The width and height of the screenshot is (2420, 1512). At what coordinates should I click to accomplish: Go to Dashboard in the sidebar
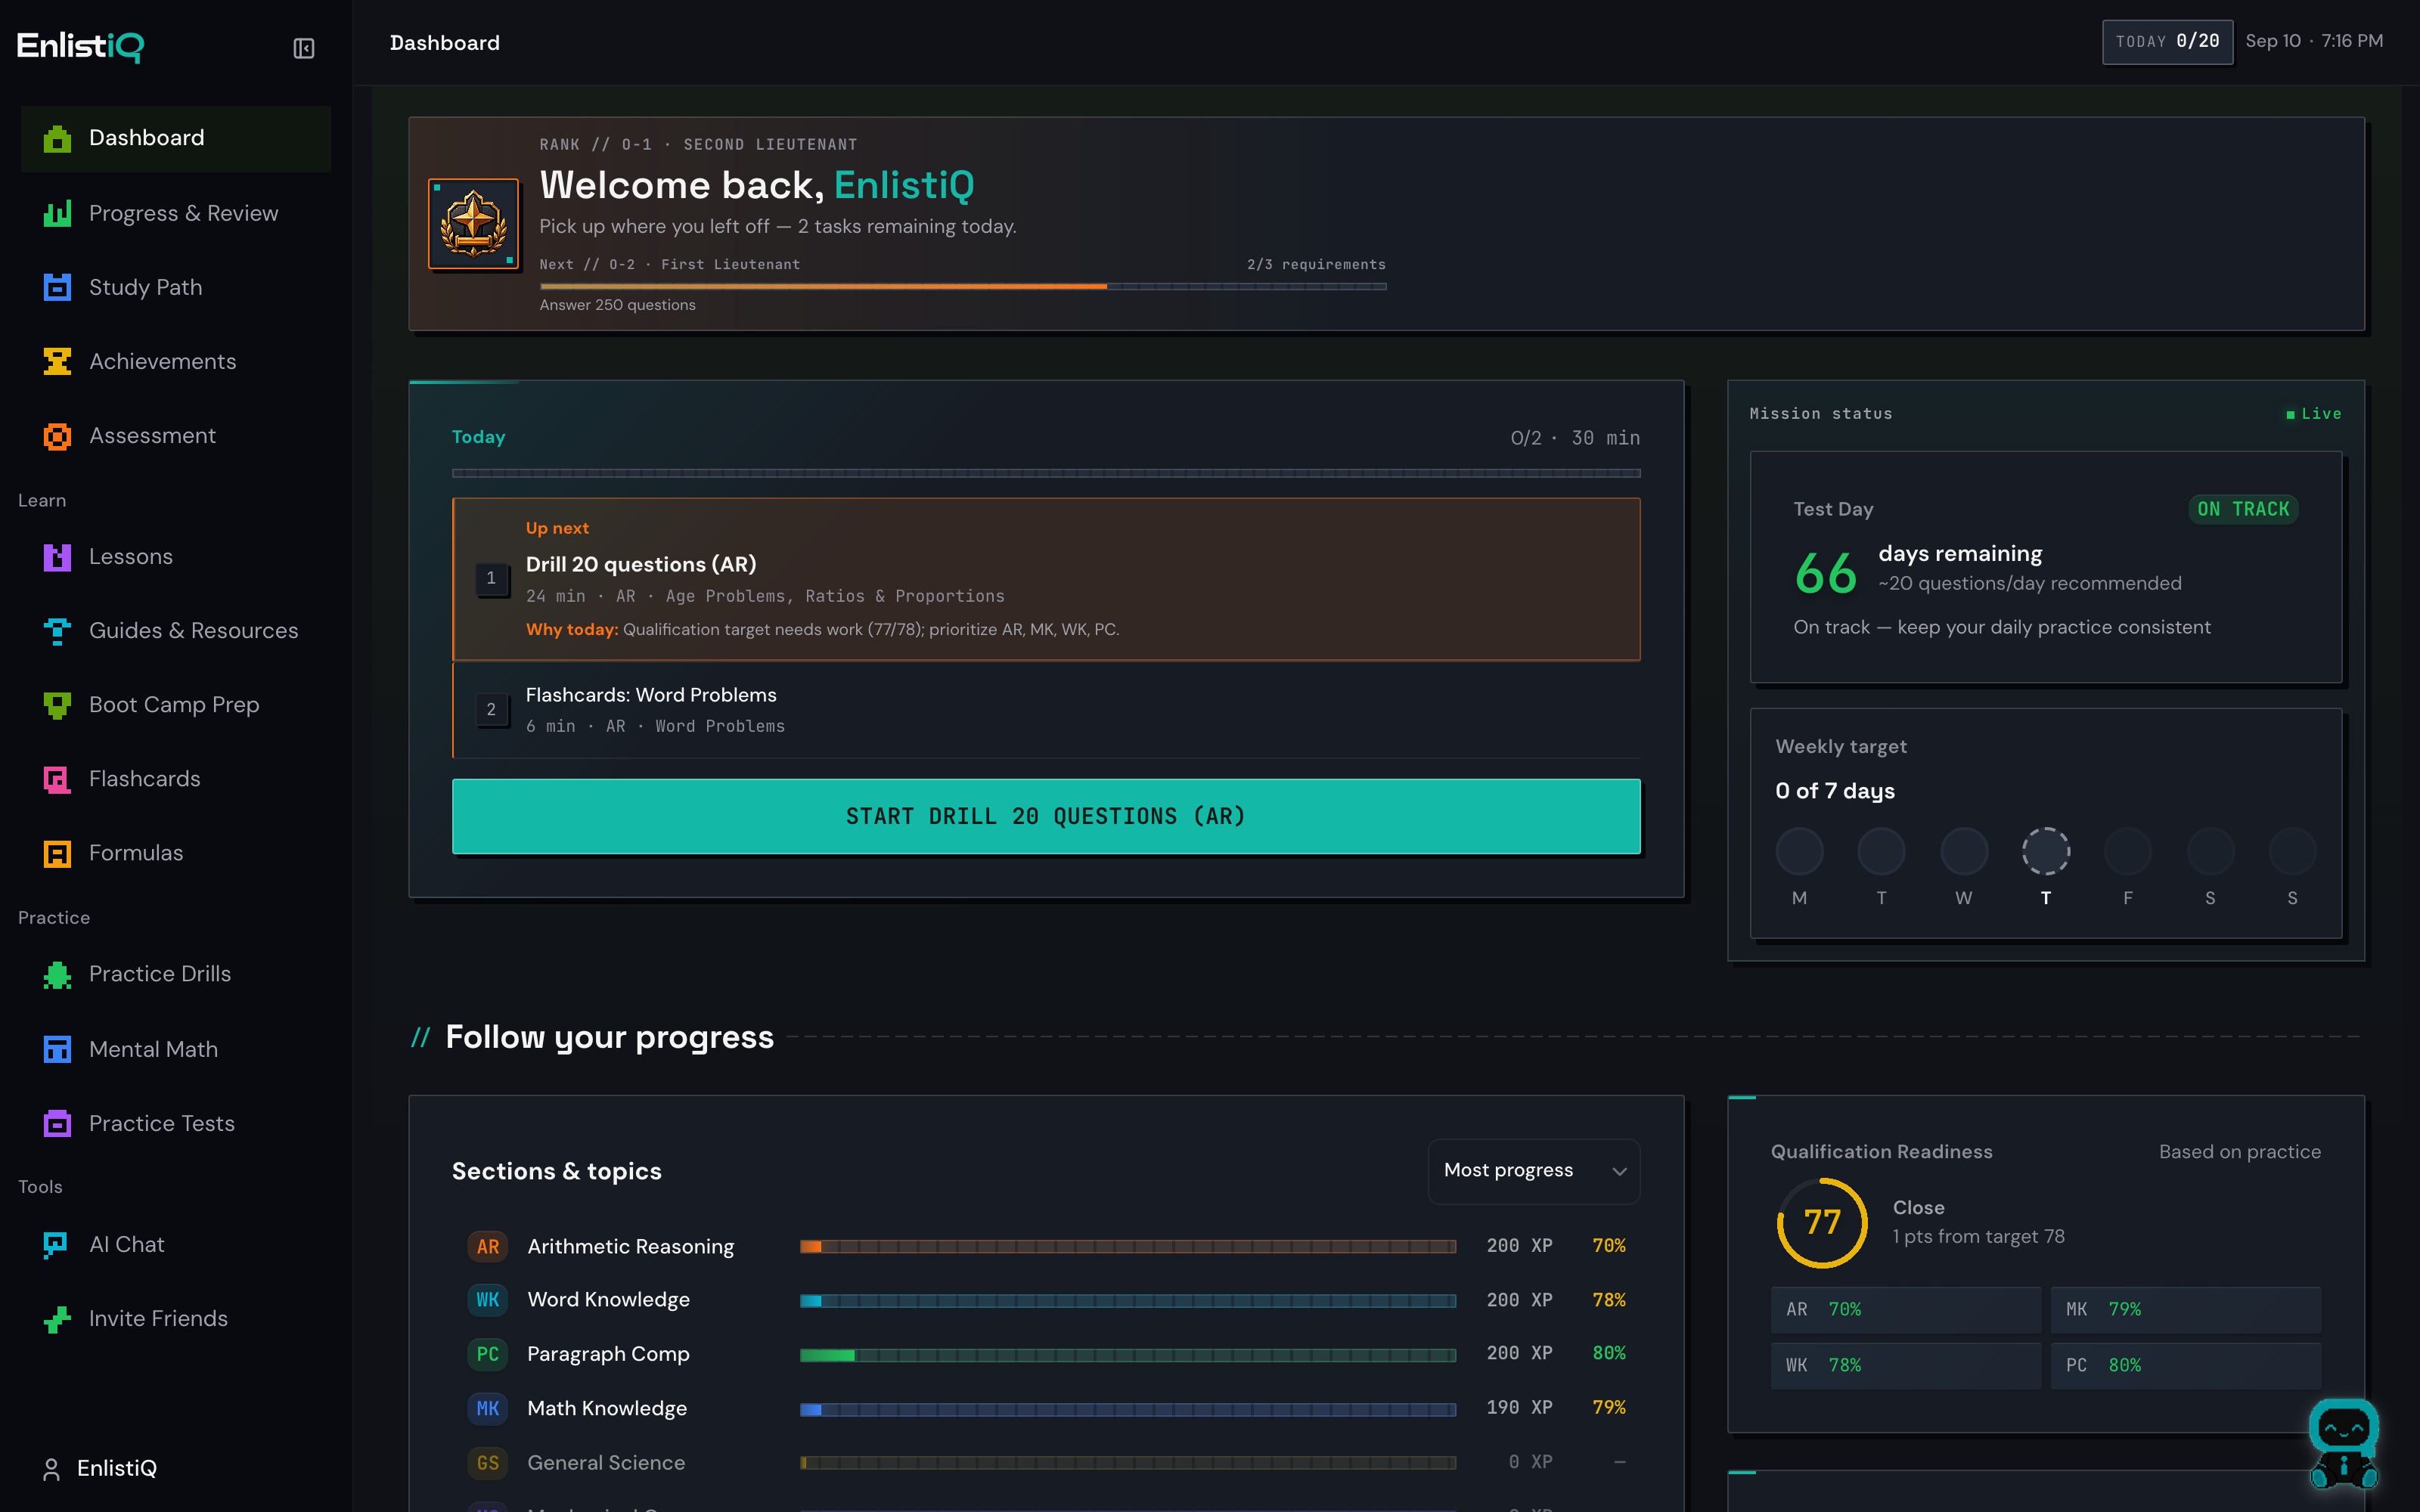click(176, 138)
